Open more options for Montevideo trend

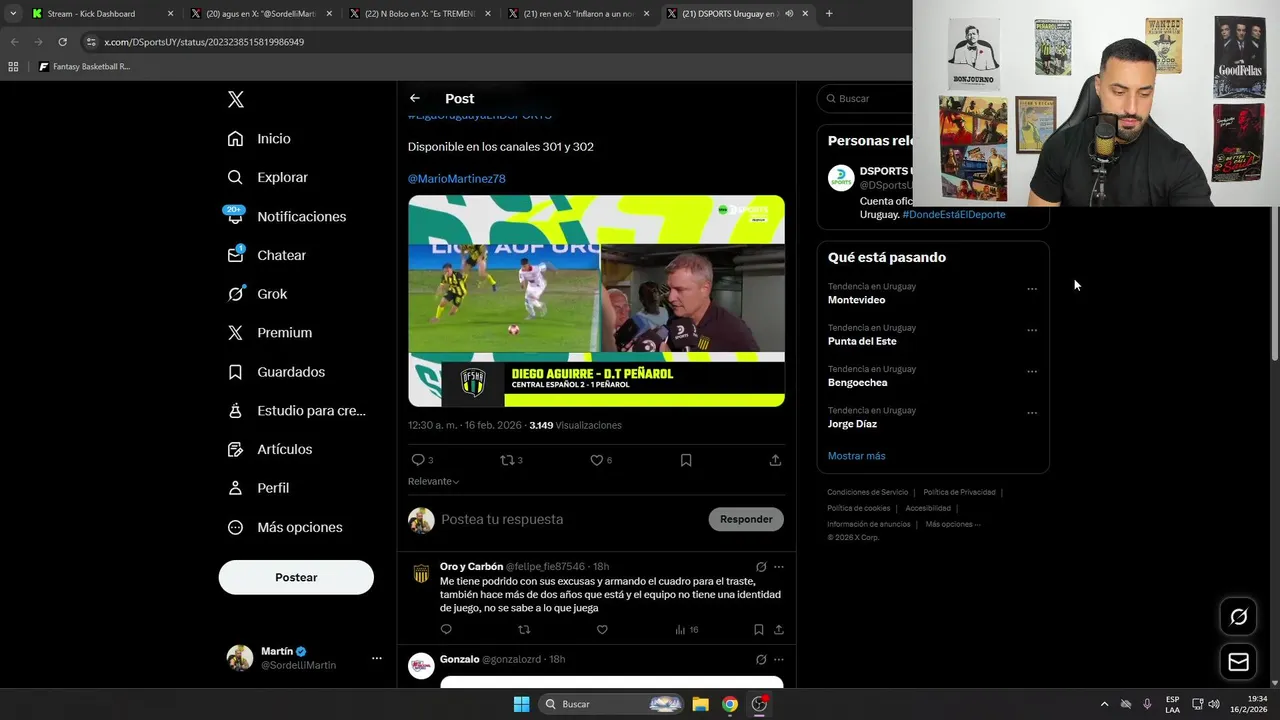tap(1032, 289)
